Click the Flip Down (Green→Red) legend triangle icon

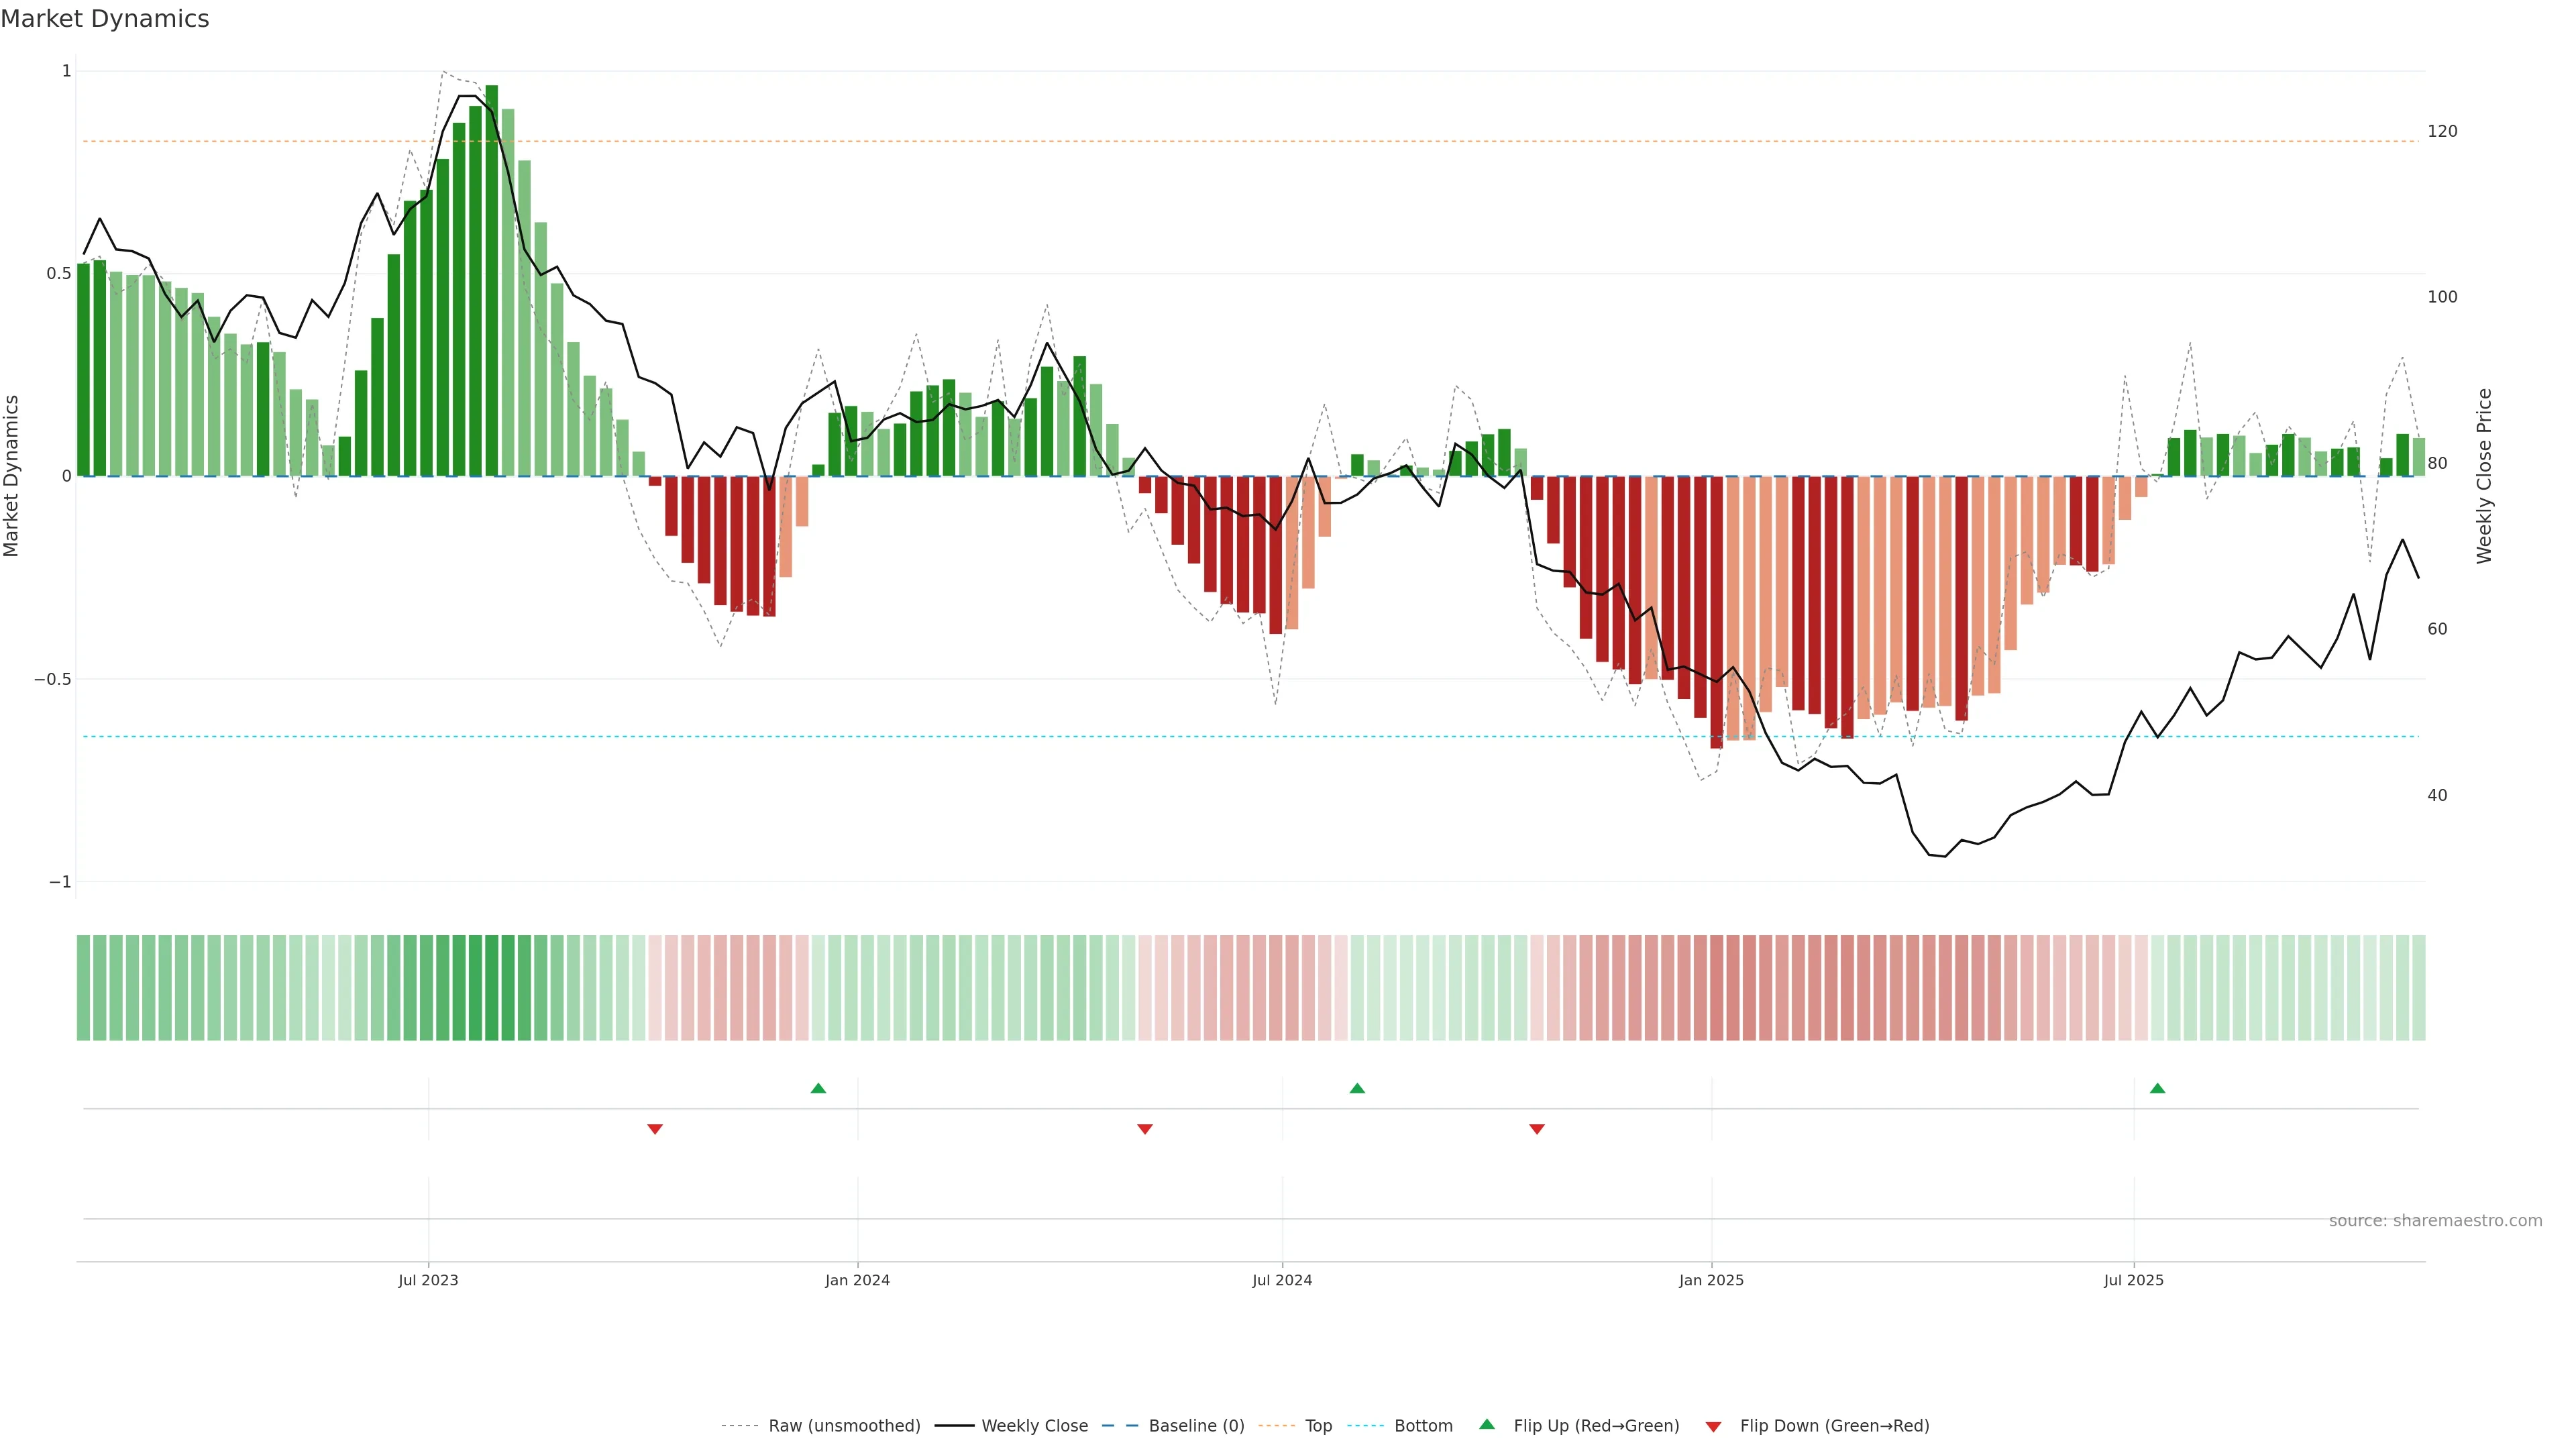click(x=1713, y=1426)
